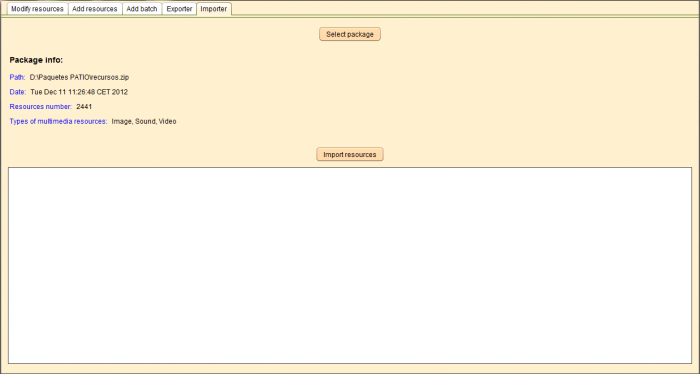Image resolution: width=700 pixels, height=374 pixels.
Task: Open the Add resources tab
Action: tap(95, 9)
